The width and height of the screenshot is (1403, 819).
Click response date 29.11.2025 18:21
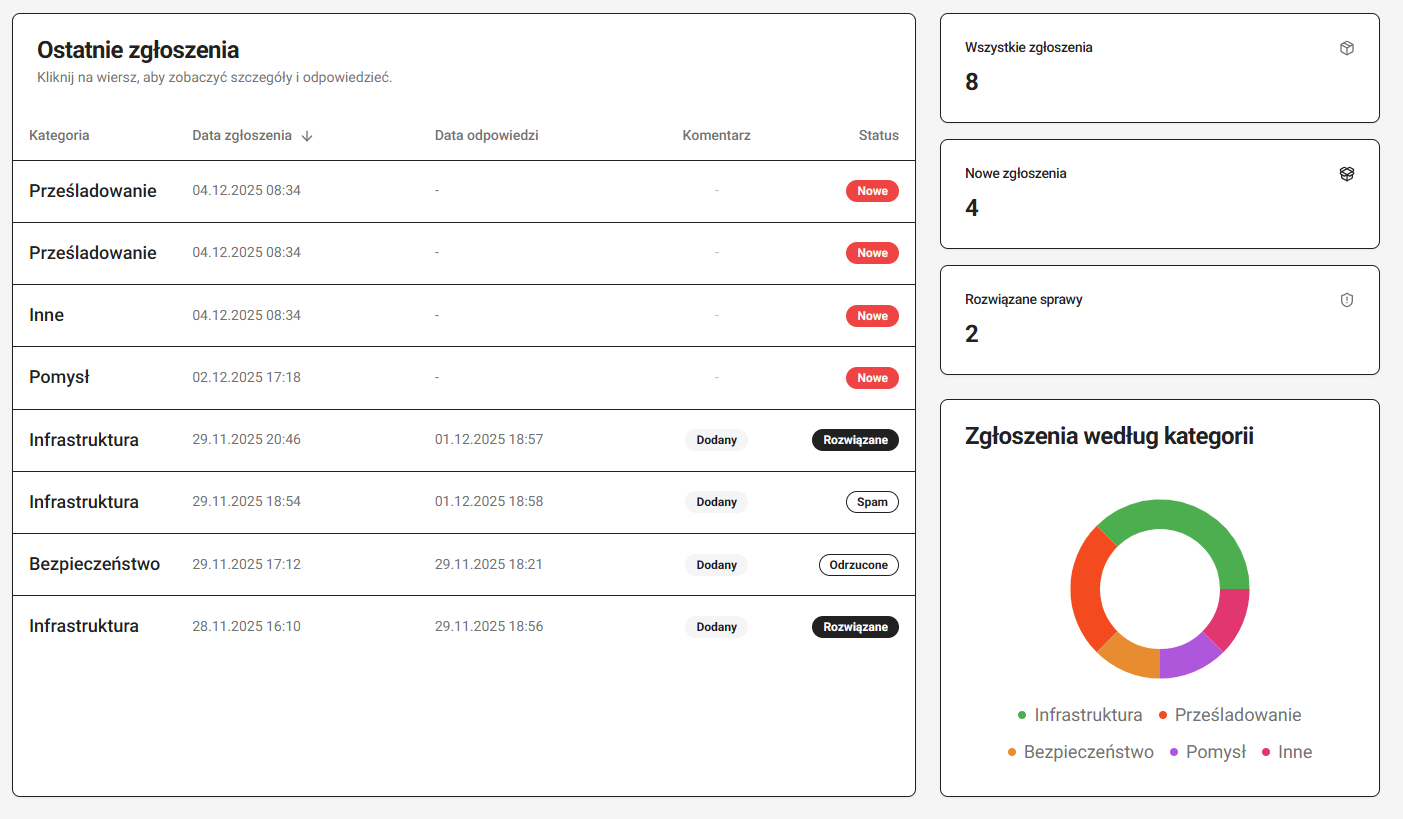coord(489,565)
